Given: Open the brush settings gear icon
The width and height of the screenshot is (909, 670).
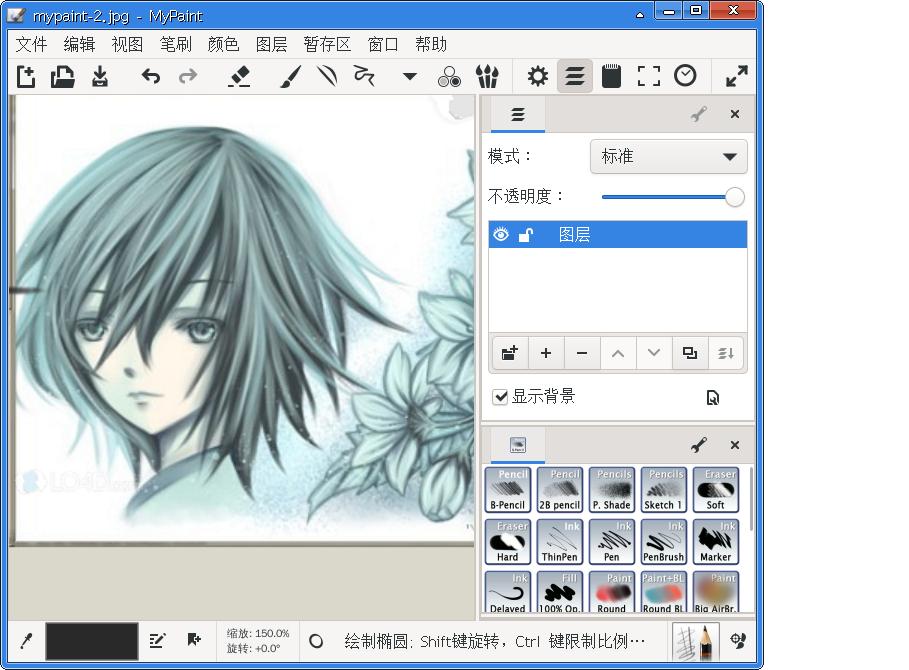Looking at the screenshot, I should point(538,76).
